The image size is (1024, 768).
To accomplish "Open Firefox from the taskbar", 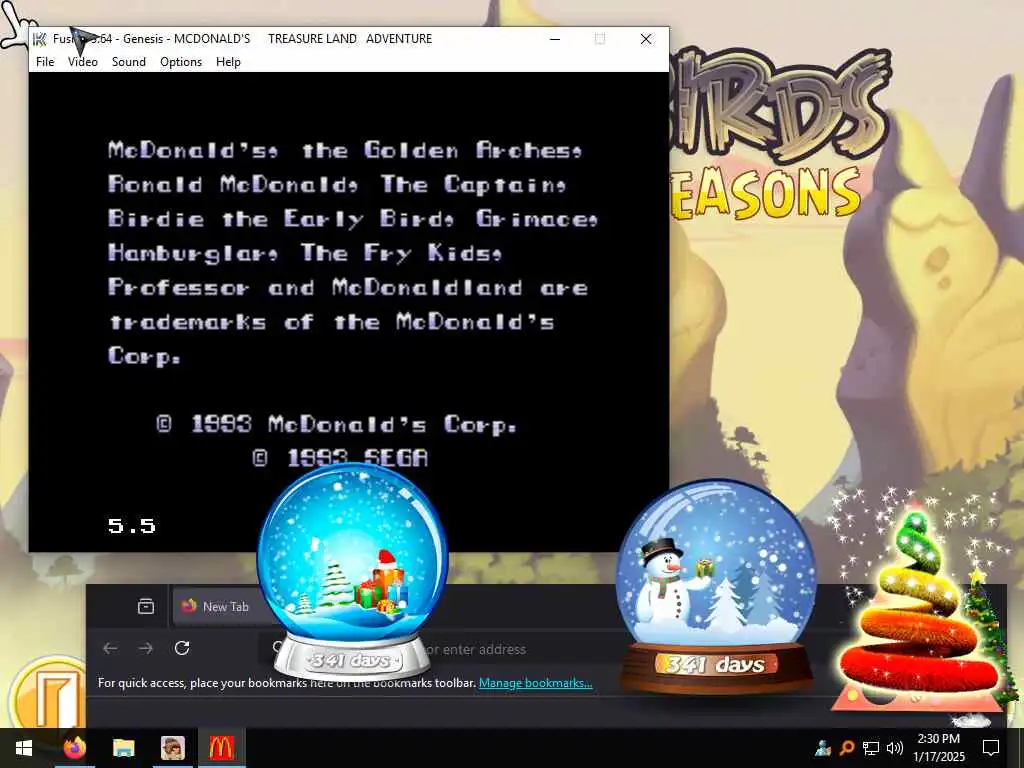I will pyautogui.click(x=75, y=748).
